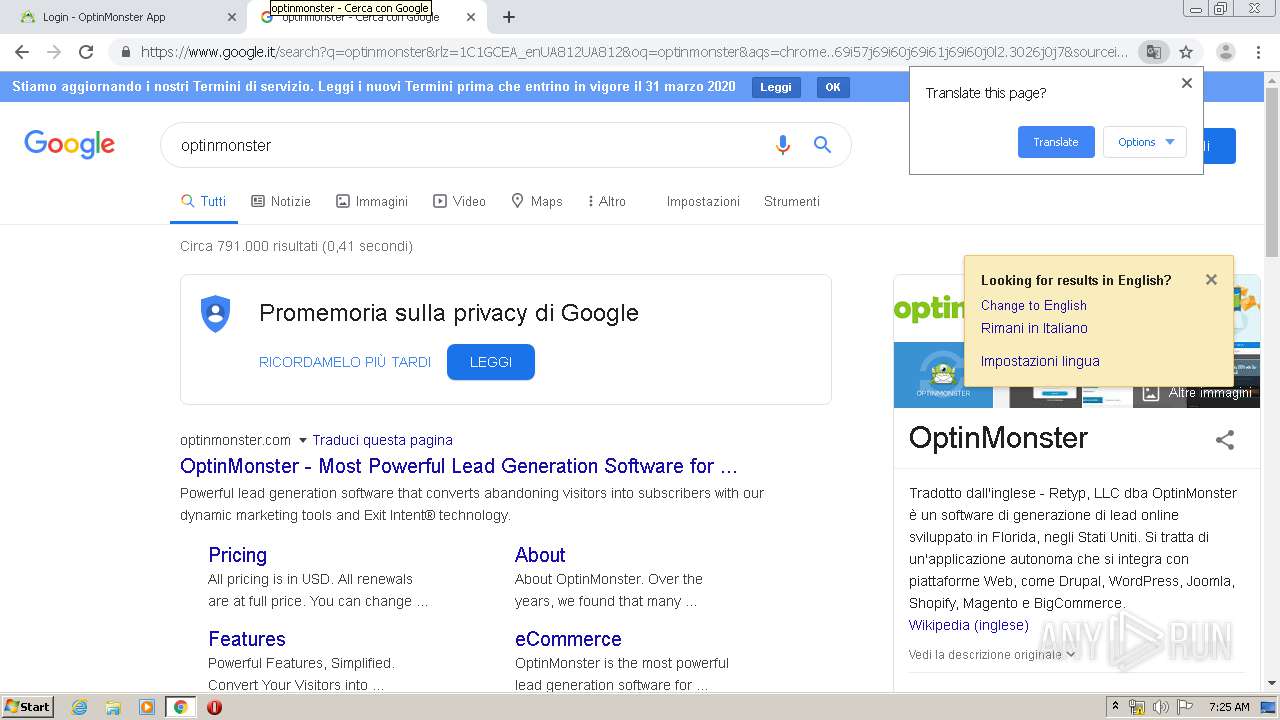The image size is (1280, 720).
Task: Open the eCommerce sitelink
Action: point(568,639)
